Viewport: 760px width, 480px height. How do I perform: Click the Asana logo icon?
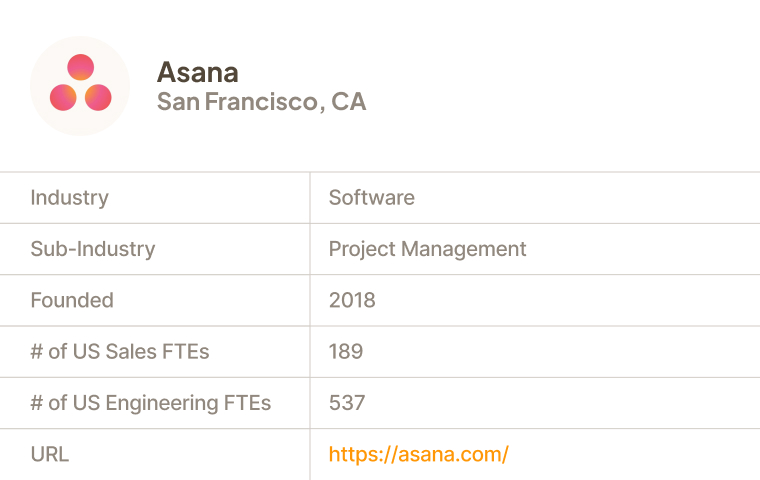(x=80, y=85)
